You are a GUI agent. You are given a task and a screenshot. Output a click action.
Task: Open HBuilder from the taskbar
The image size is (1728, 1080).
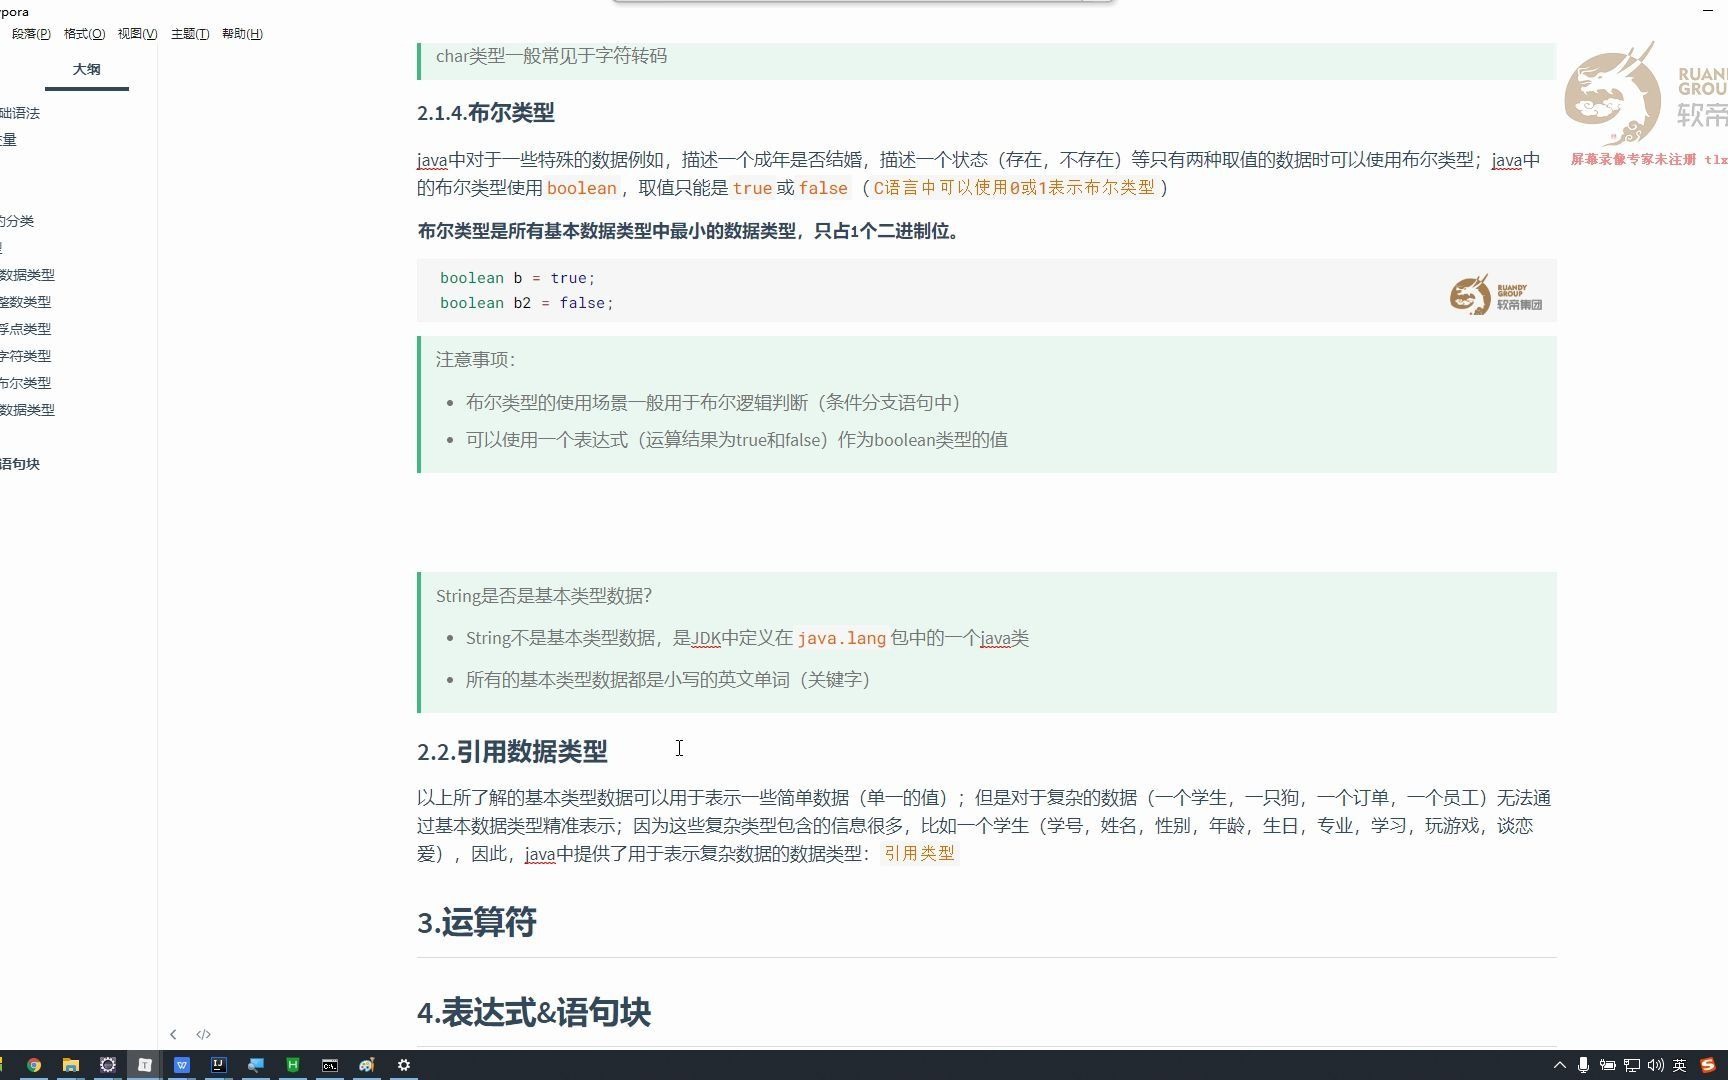[x=291, y=1065]
